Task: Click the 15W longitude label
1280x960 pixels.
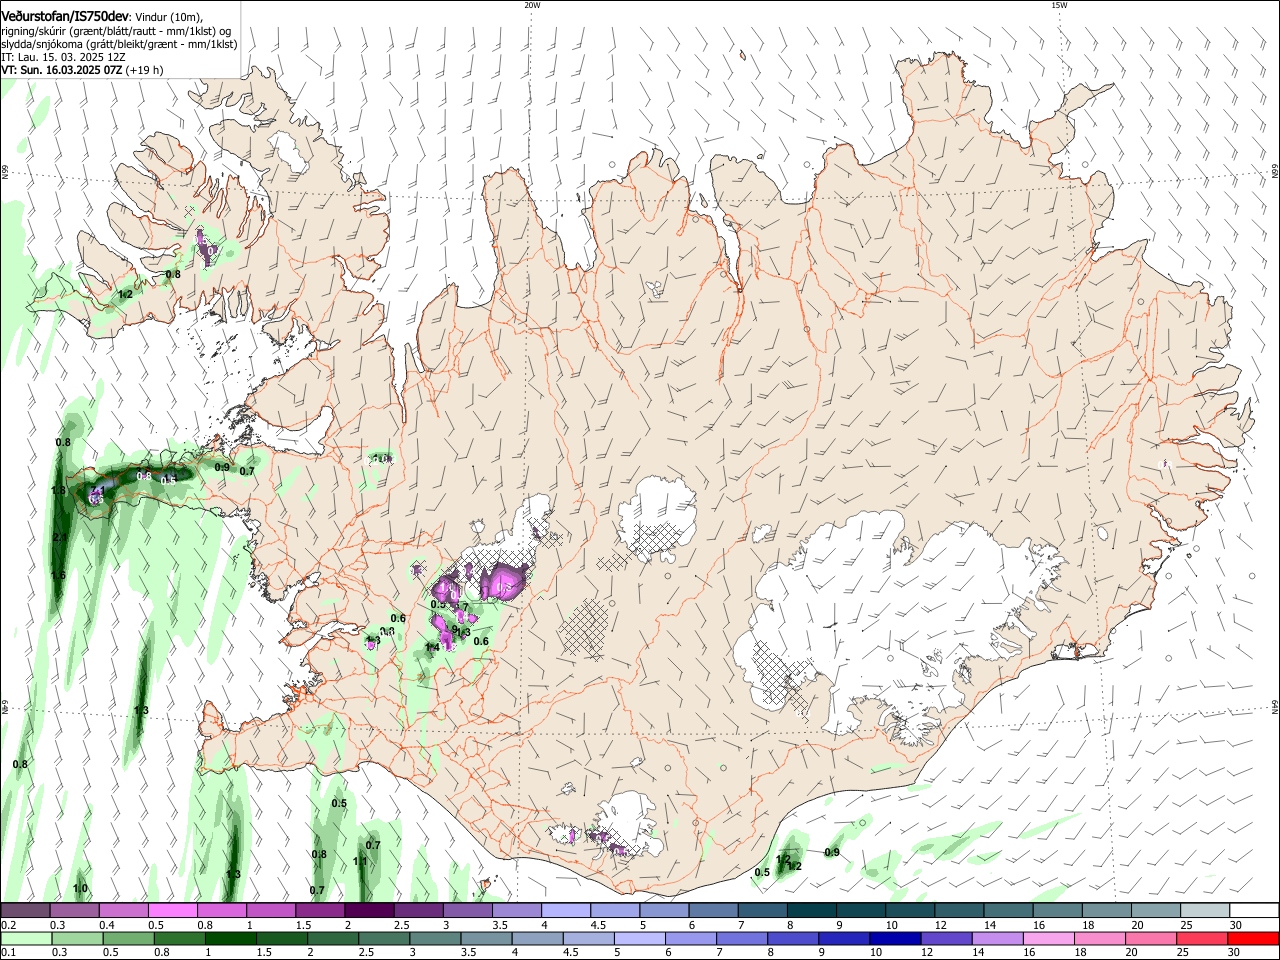Action: [x=1059, y=5]
